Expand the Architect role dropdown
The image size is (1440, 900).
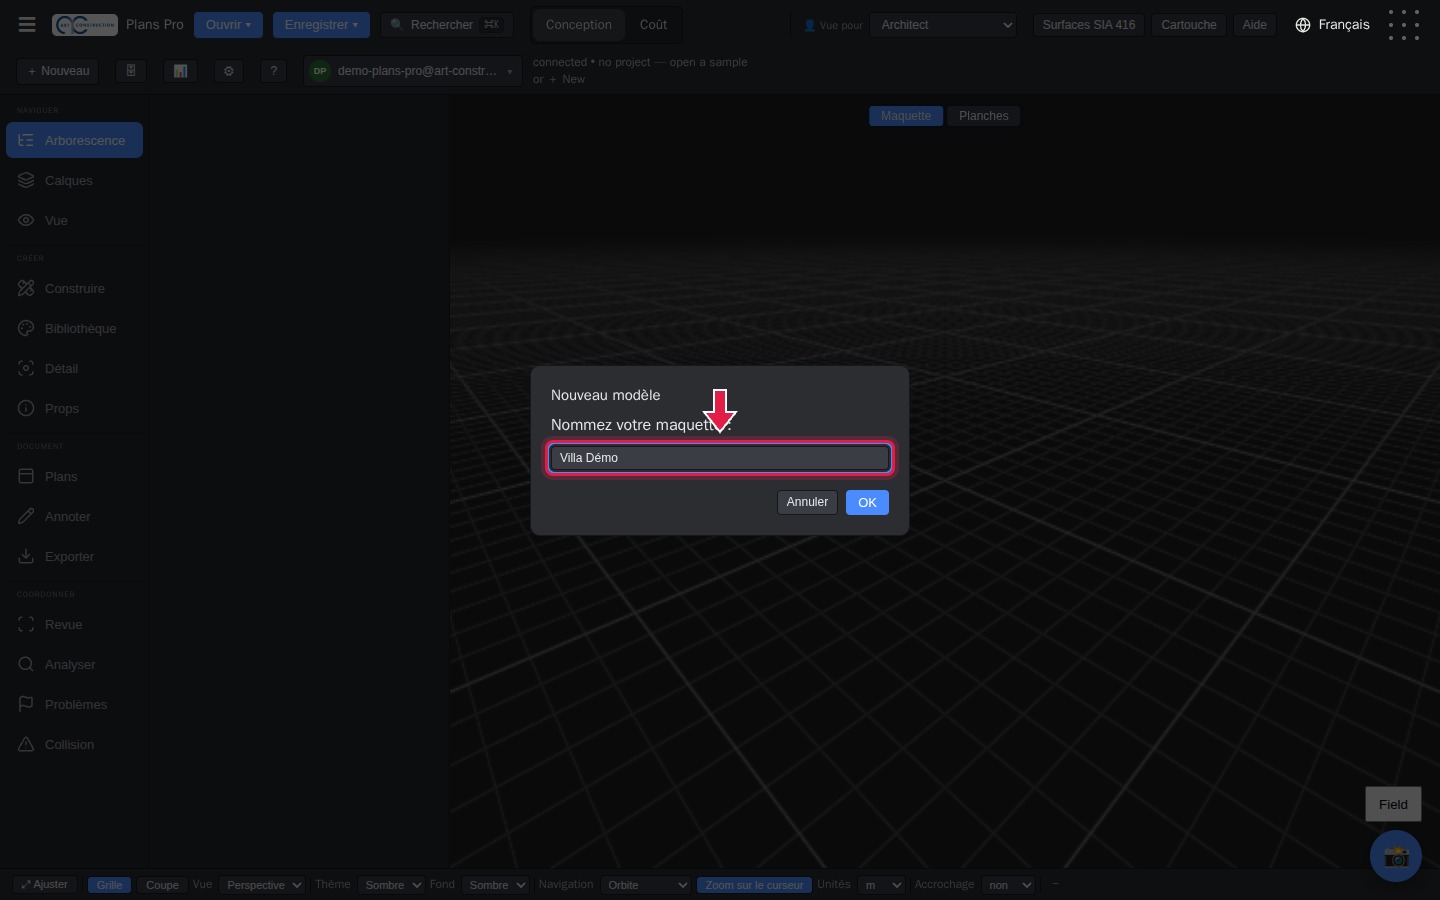(x=943, y=25)
